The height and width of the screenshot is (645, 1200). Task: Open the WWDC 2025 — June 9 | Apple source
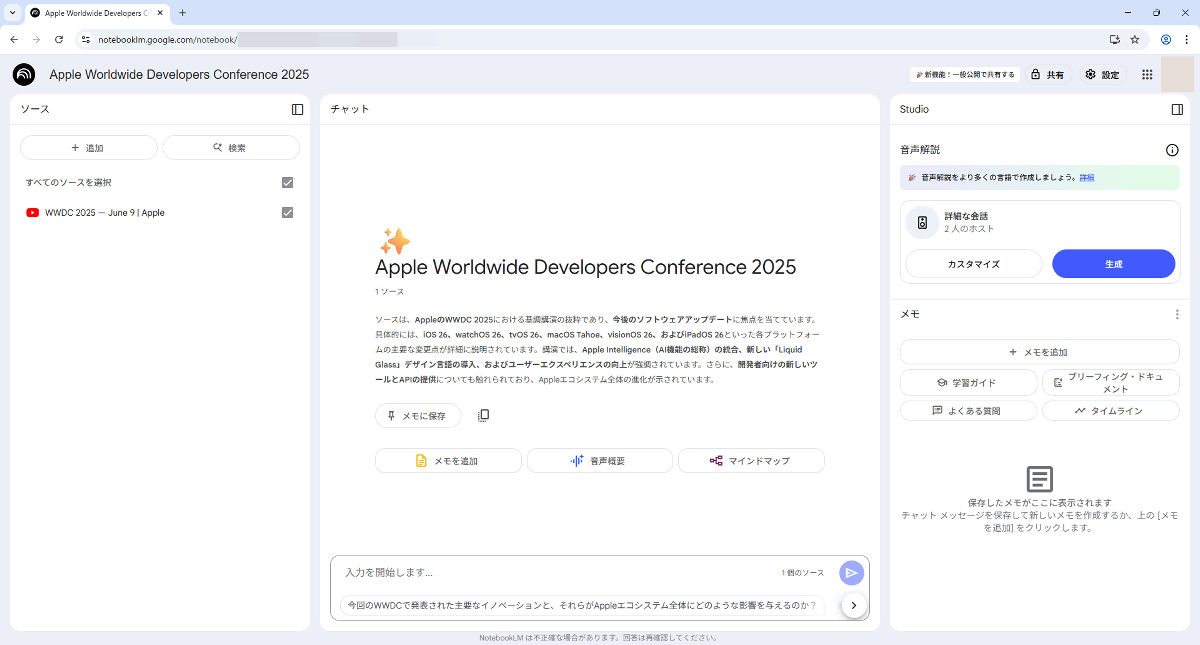(105, 213)
